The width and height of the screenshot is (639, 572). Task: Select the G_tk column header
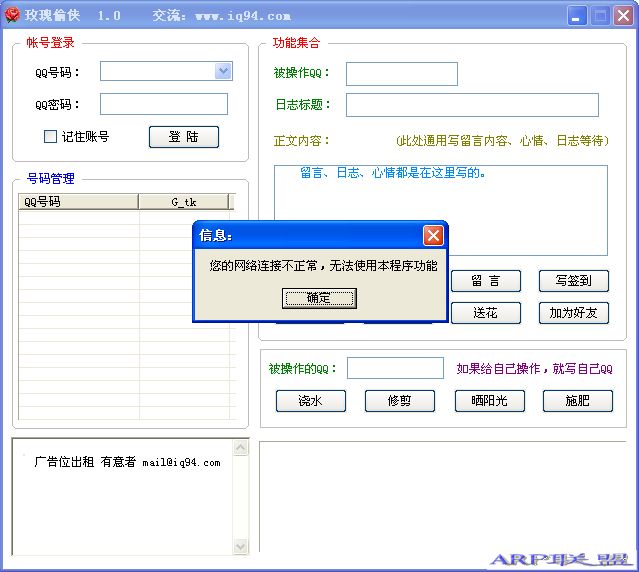pos(183,202)
